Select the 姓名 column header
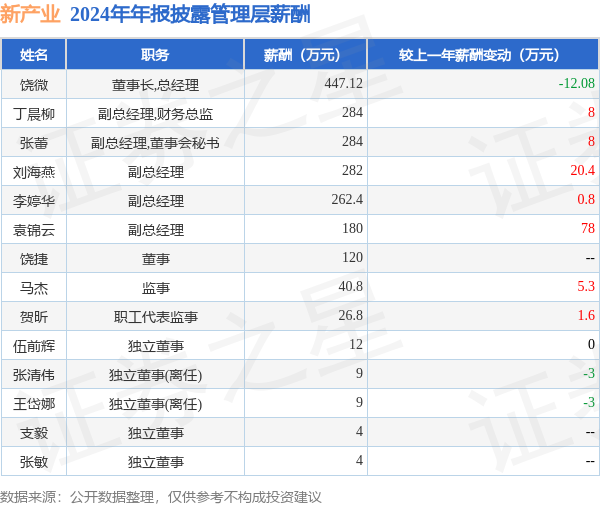The image size is (600, 506). (x=34, y=55)
